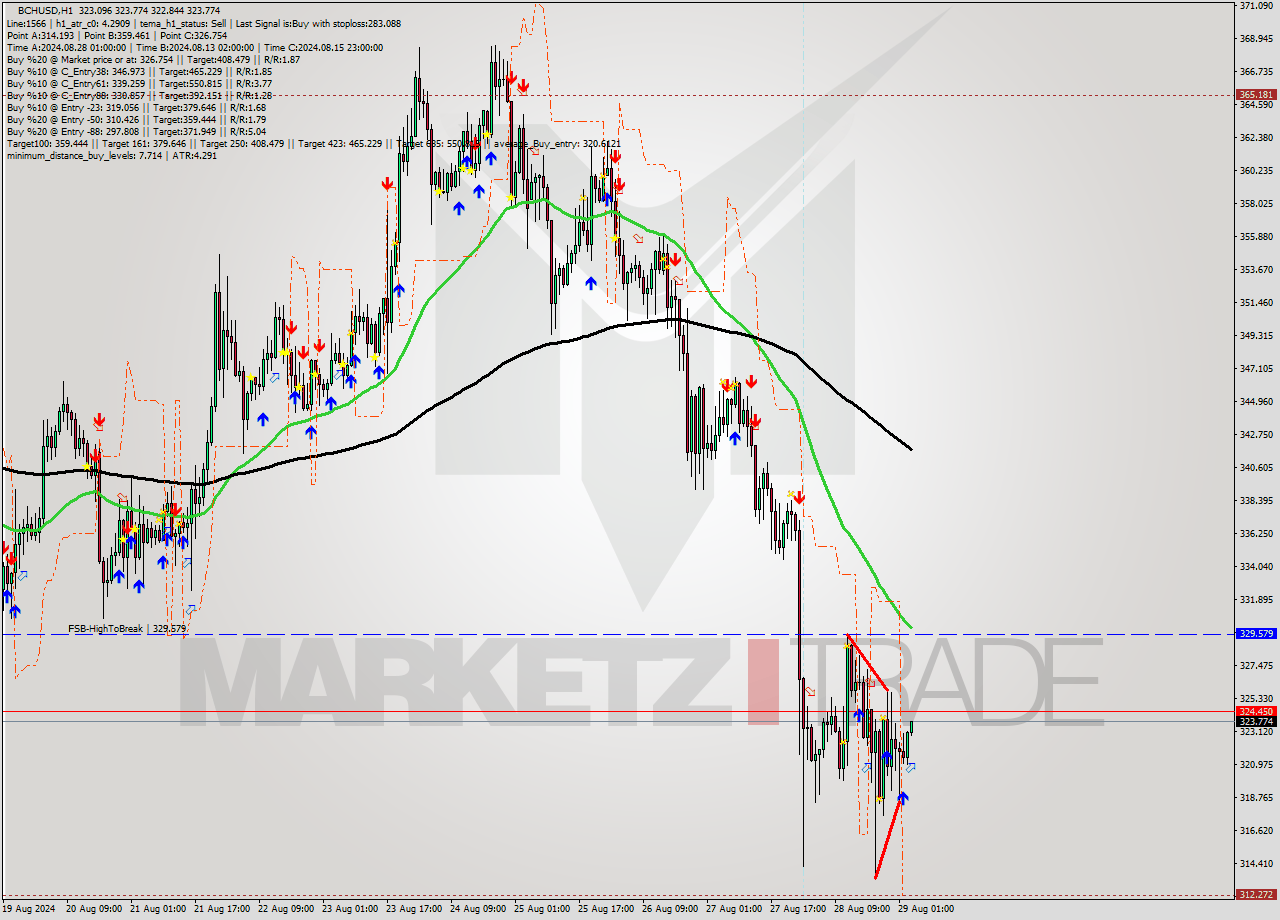This screenshot has height=920, width=1280.
Task: Click the 362.380 price axis label
Action: 1255,138
